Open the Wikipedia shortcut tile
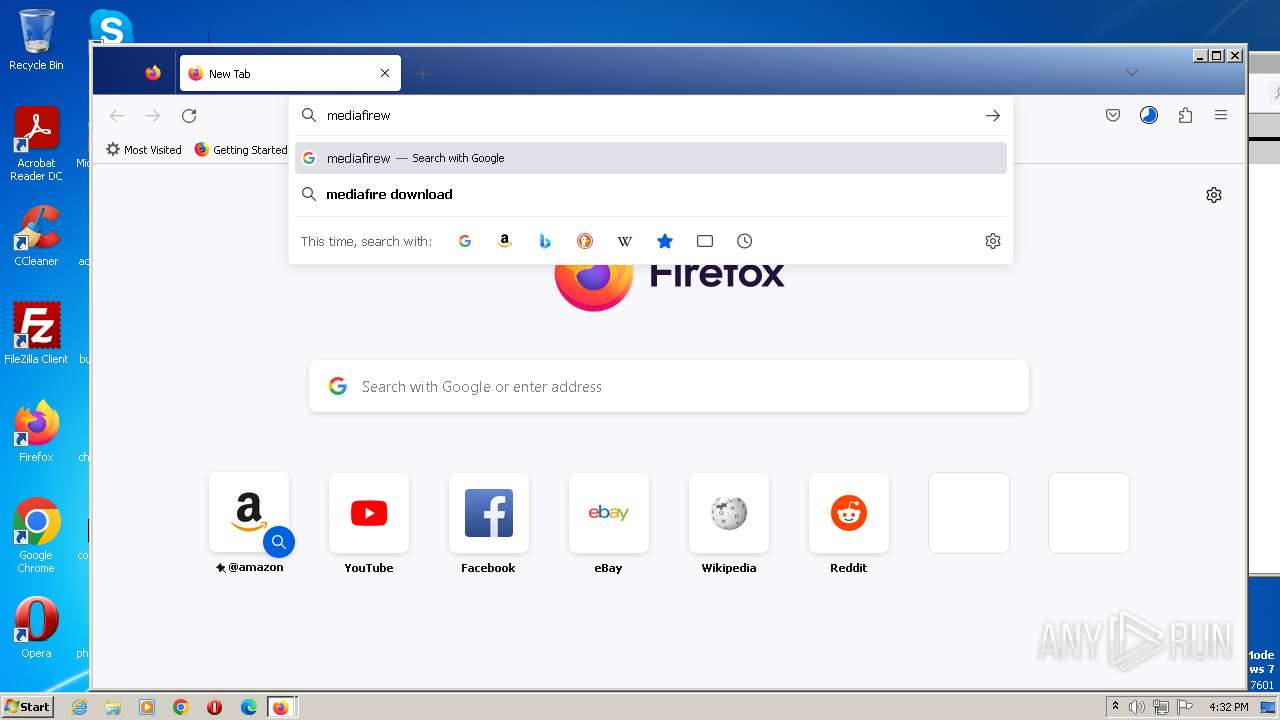The width and height of the screenshot is (1280, 720). (729, 513)
